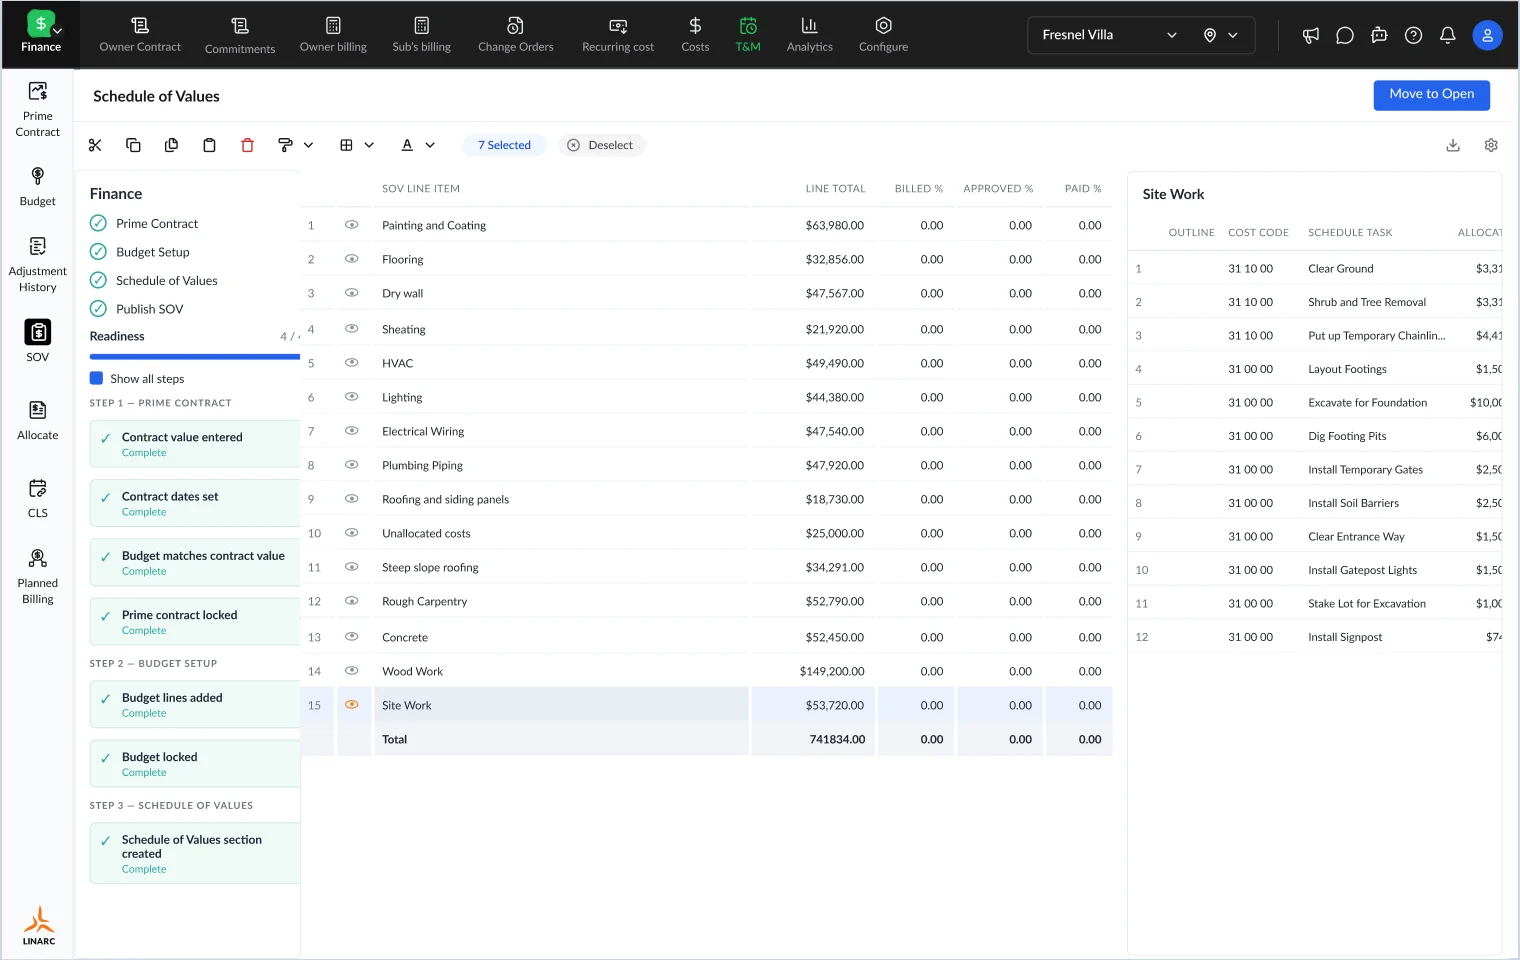Switch to the Analytics tab

[810, 35]
